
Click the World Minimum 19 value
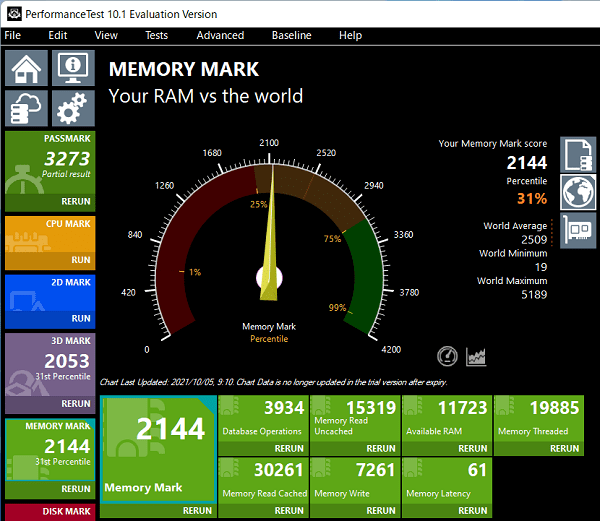(541, 267)
